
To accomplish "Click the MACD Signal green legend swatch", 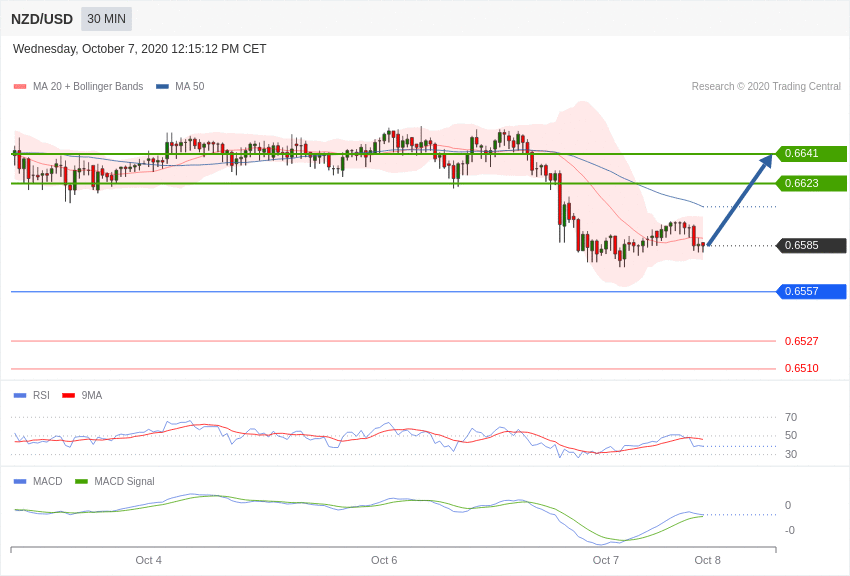I will (x=81, y=481).
